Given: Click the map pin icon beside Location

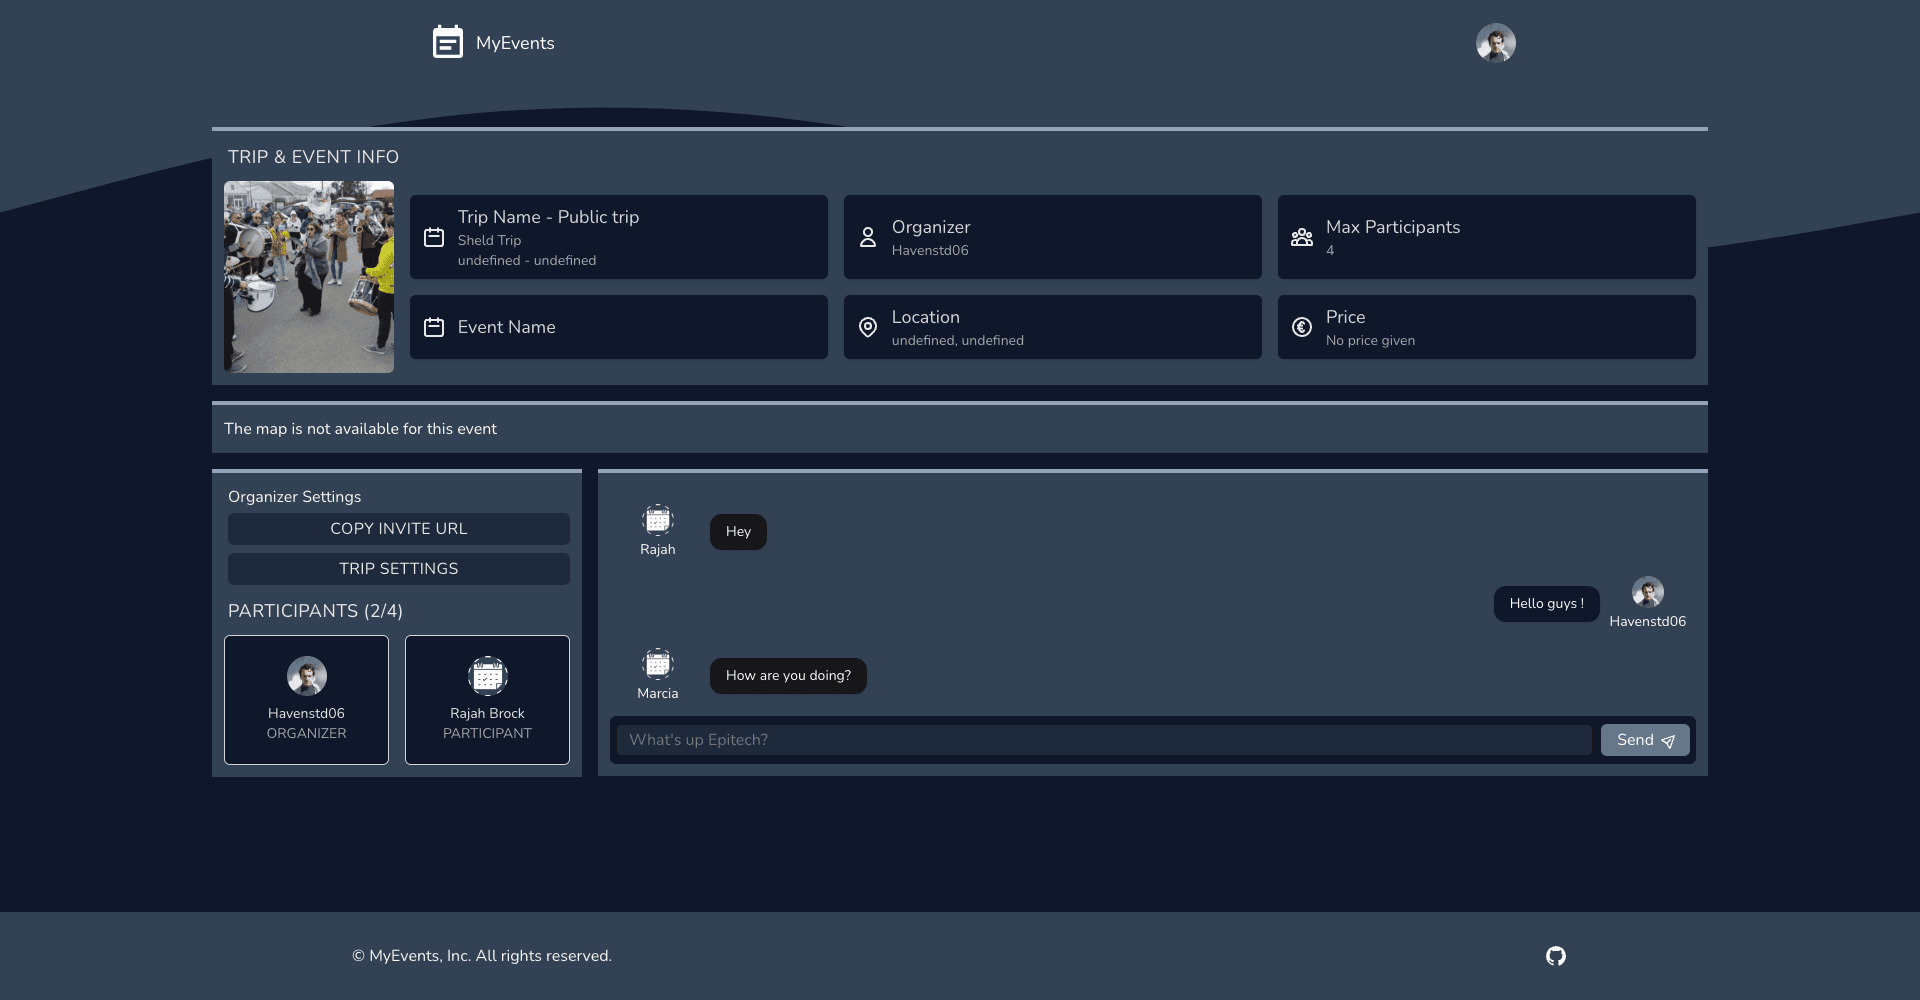Looking at the screenshot, I should coord(867,327).
